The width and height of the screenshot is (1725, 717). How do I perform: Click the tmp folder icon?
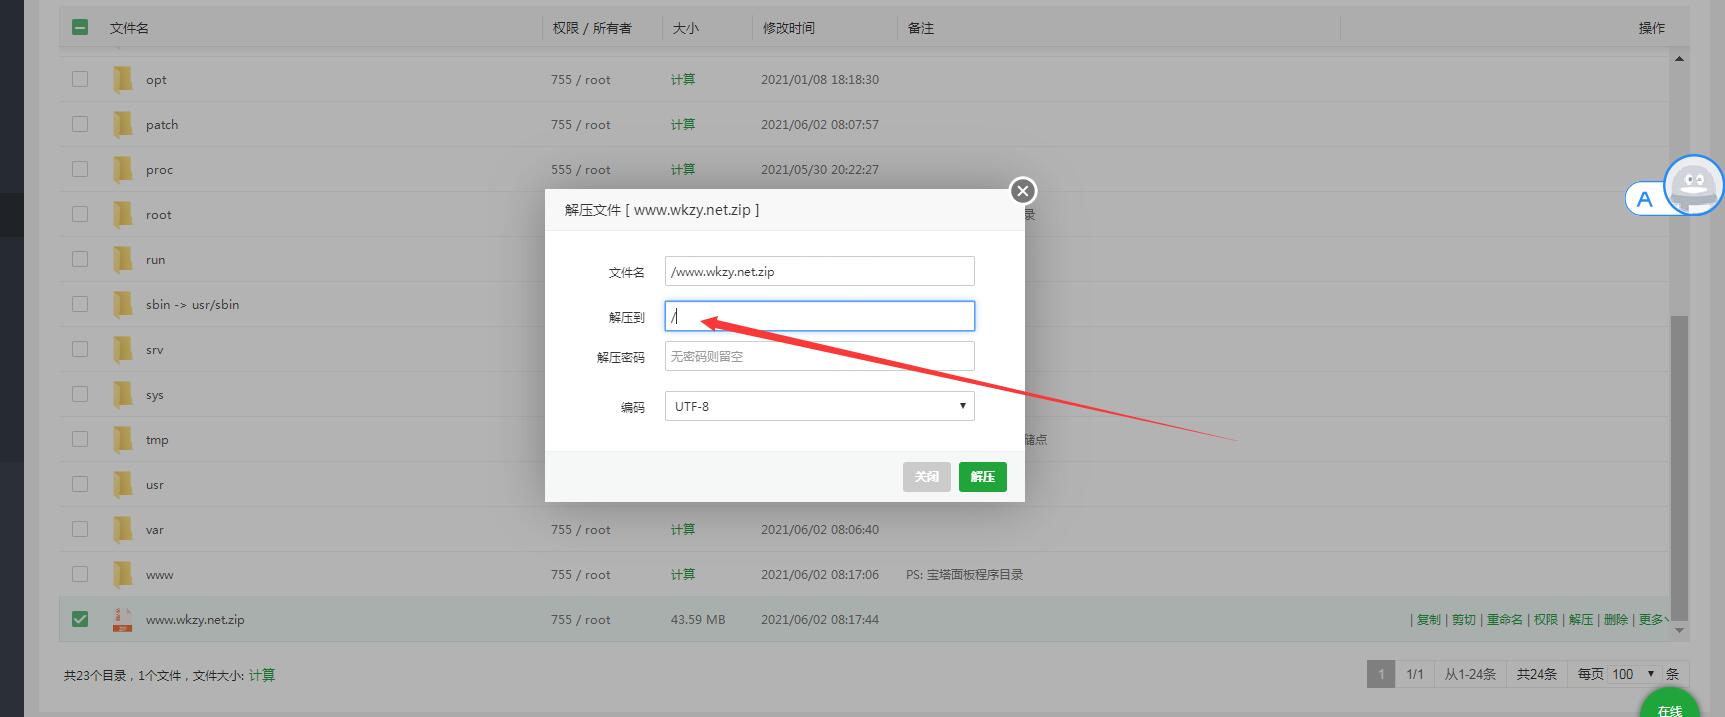(x=123, y=439)
